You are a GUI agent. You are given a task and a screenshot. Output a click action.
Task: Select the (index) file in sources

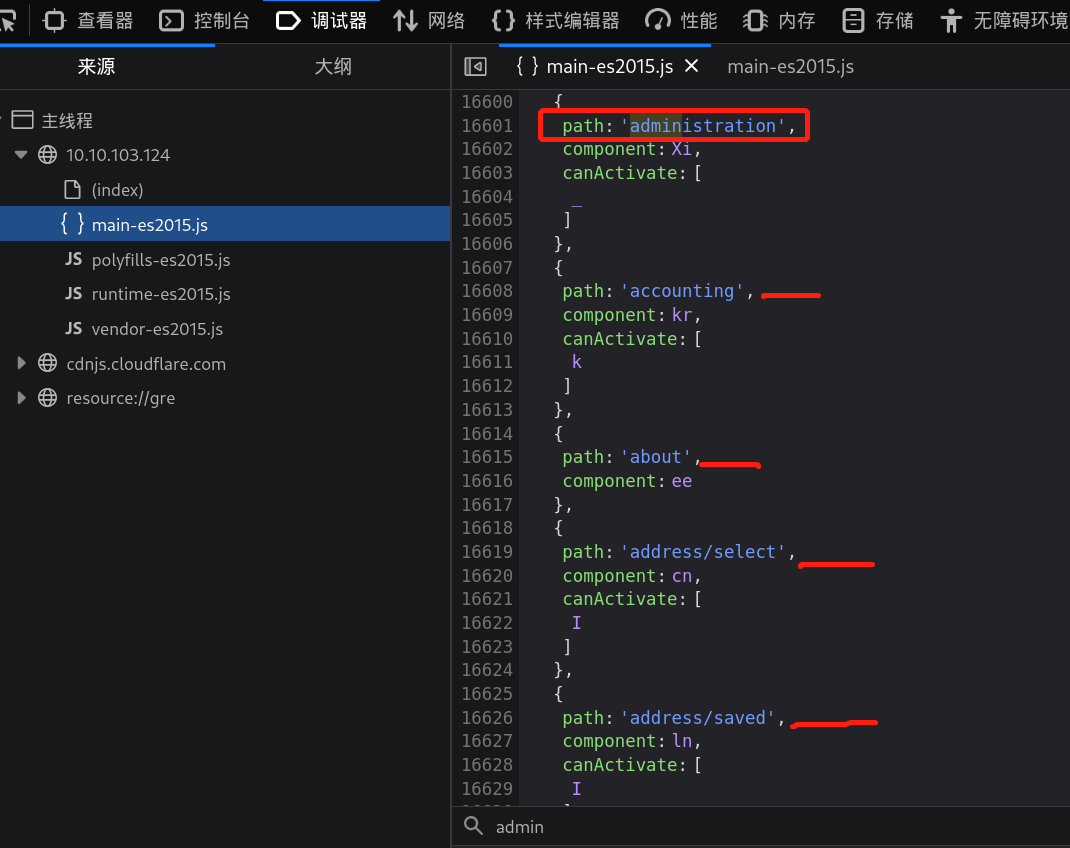tap(117, 190)
